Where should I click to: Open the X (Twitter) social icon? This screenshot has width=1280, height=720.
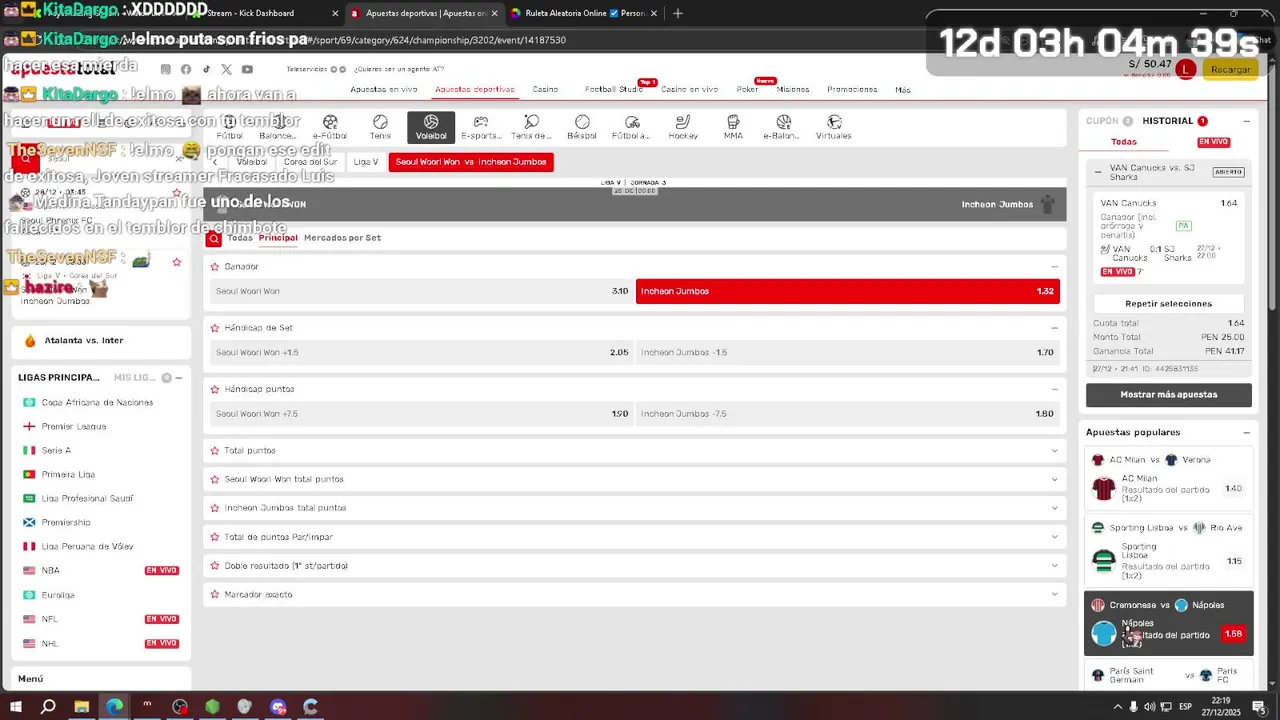pos(226,69)
